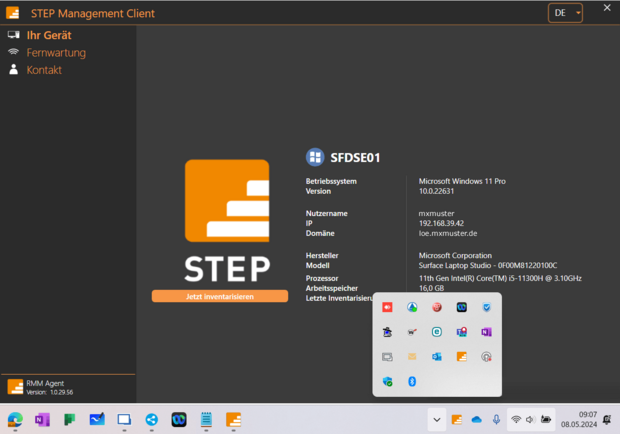The height and width of the screenshot is (434, 620).
Task: Click the volume speaker tray icon
Action: tap(531, 419)
